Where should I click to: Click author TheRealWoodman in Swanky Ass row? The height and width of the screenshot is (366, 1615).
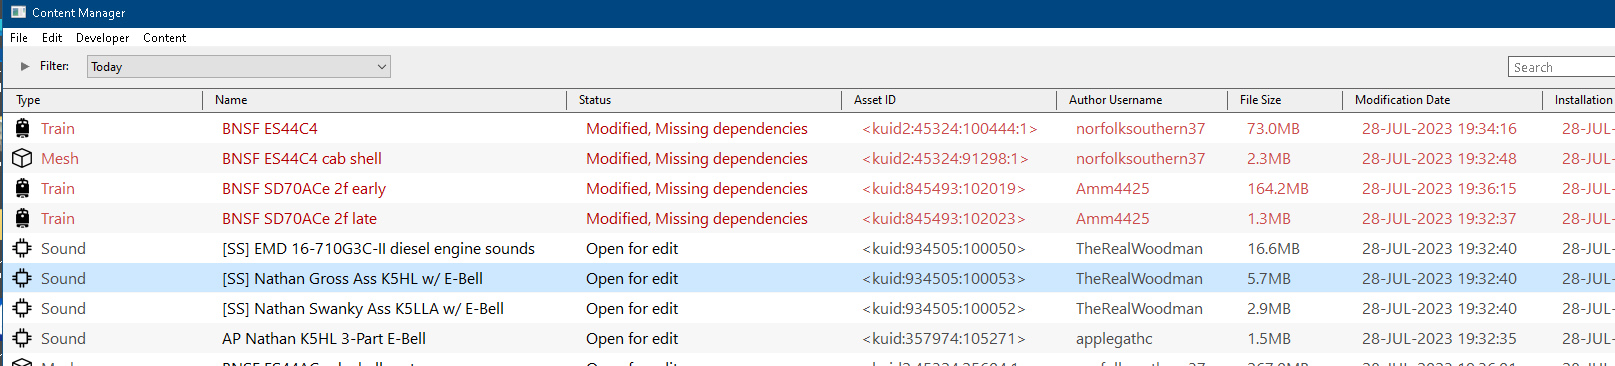point(1139,308)
